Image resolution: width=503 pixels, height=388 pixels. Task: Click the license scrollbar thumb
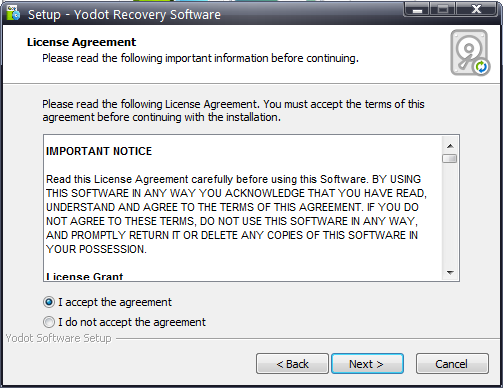tap(450, 158)
